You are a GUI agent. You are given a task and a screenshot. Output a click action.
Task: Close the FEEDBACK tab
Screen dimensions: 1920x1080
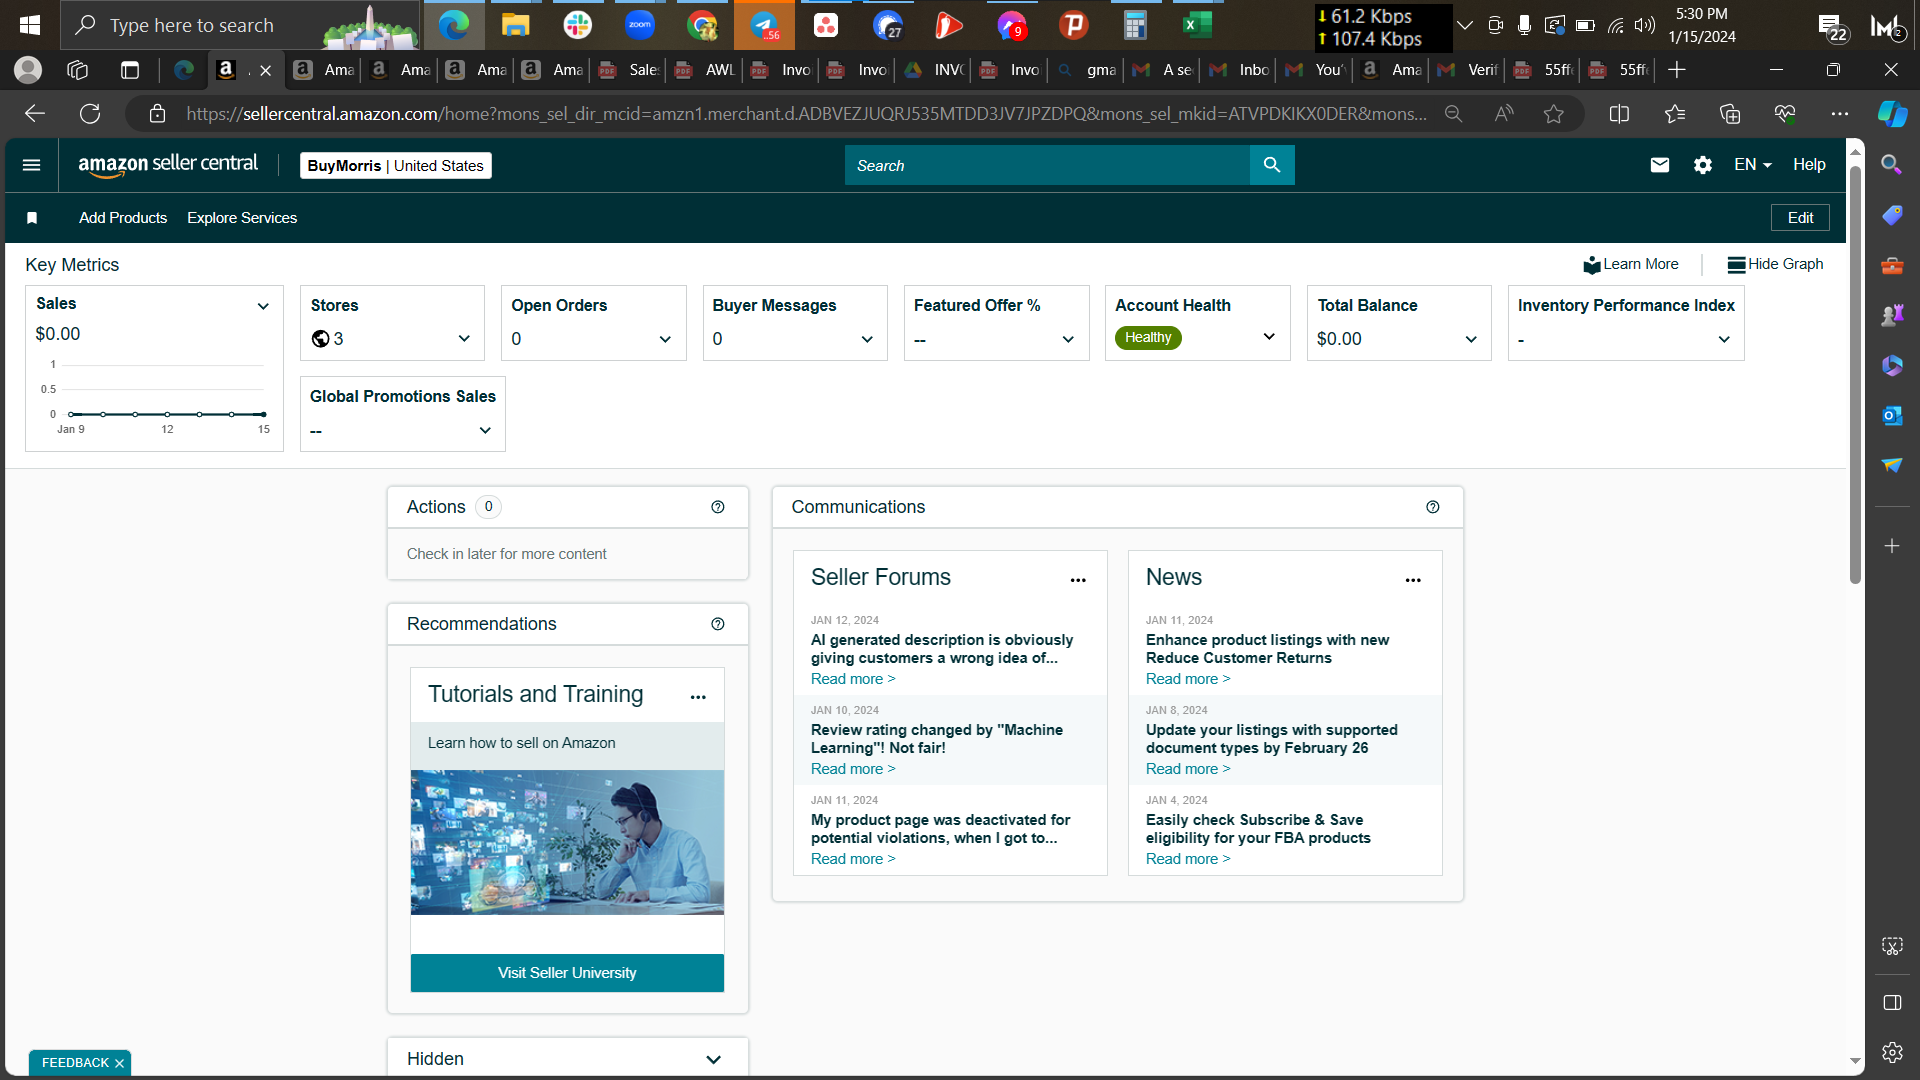pos(119,1063)
